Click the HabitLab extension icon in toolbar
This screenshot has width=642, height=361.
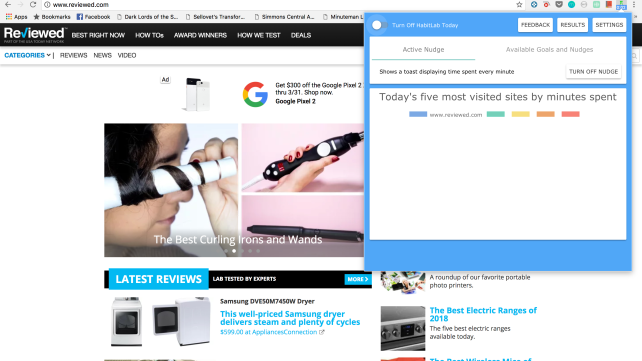[622, 5]
